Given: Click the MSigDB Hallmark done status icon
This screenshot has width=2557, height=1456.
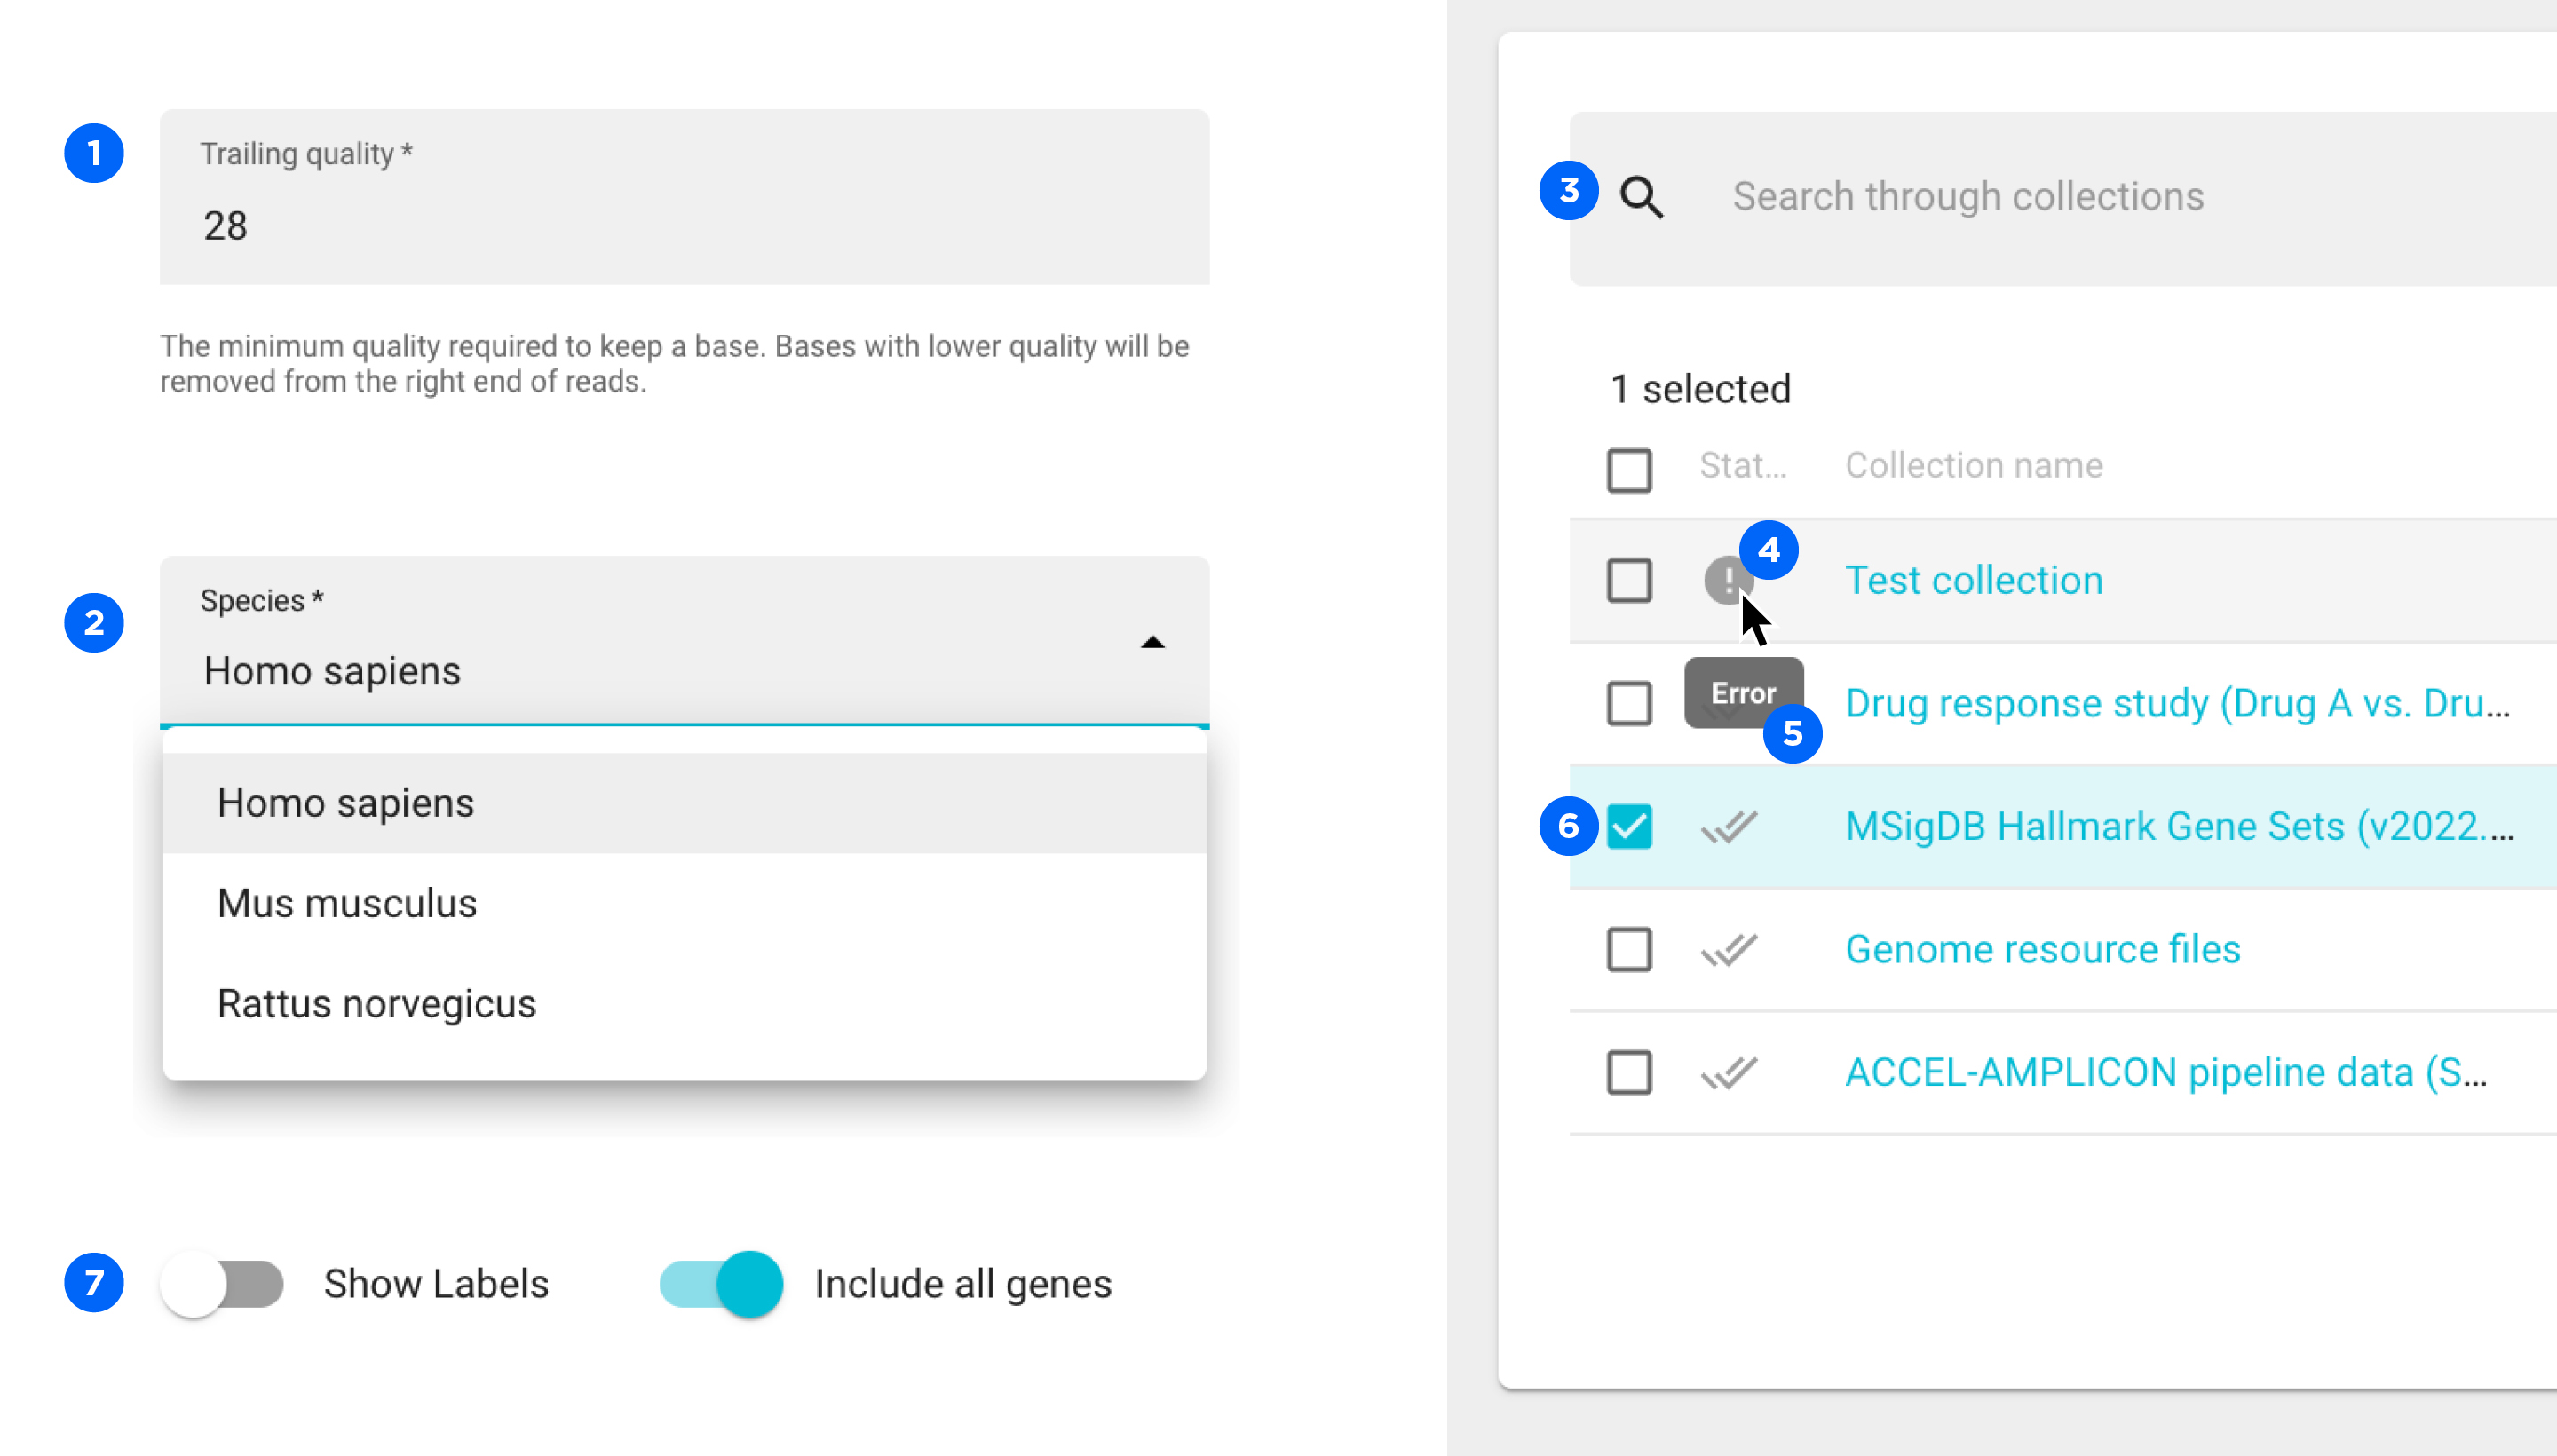Looking at the screenshot, I should pyautogui.click(x=1729, y=827).
